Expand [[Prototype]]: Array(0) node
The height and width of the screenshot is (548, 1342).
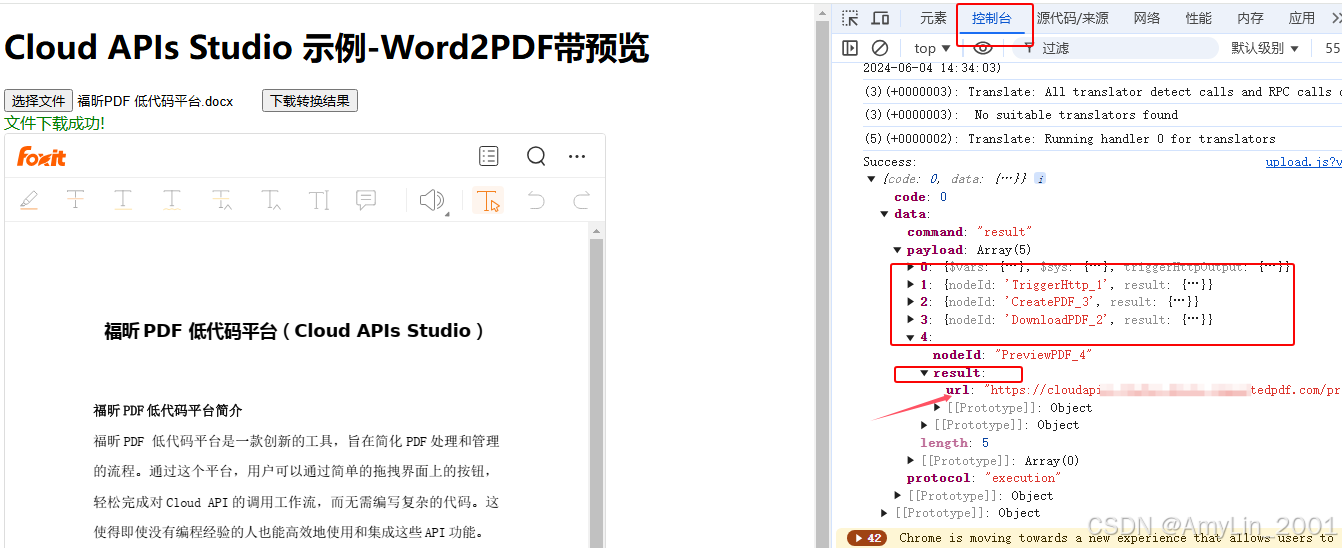pyautogui.click(x=910, y=460)
